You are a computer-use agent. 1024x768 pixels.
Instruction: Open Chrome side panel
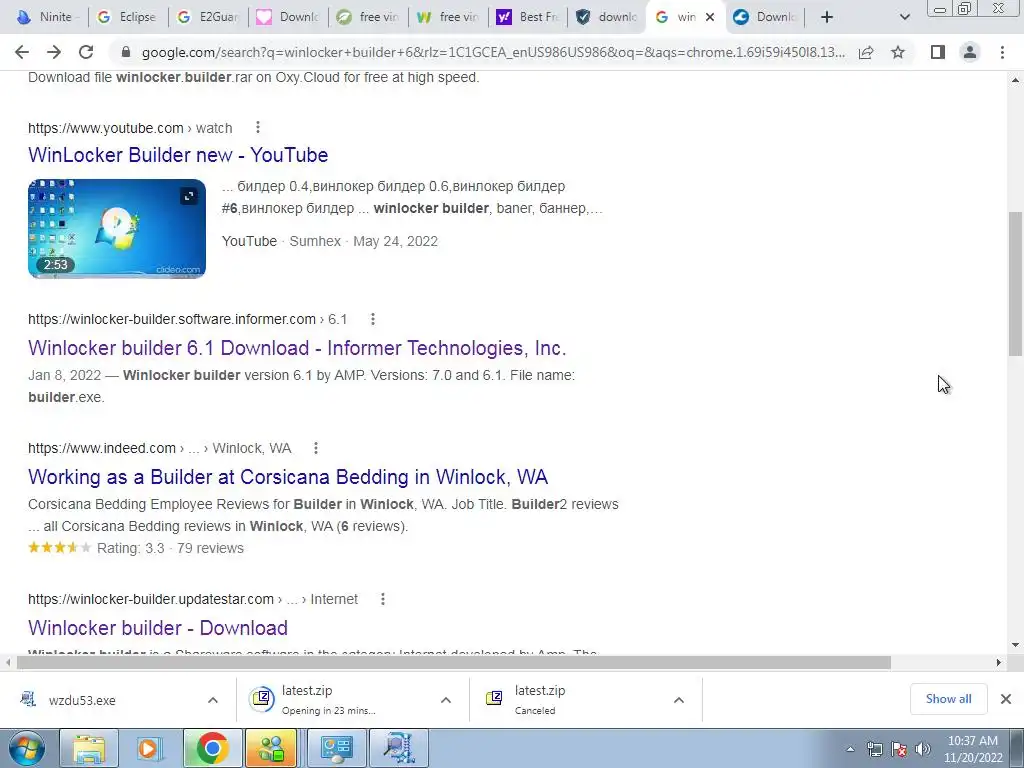(938, 52)
